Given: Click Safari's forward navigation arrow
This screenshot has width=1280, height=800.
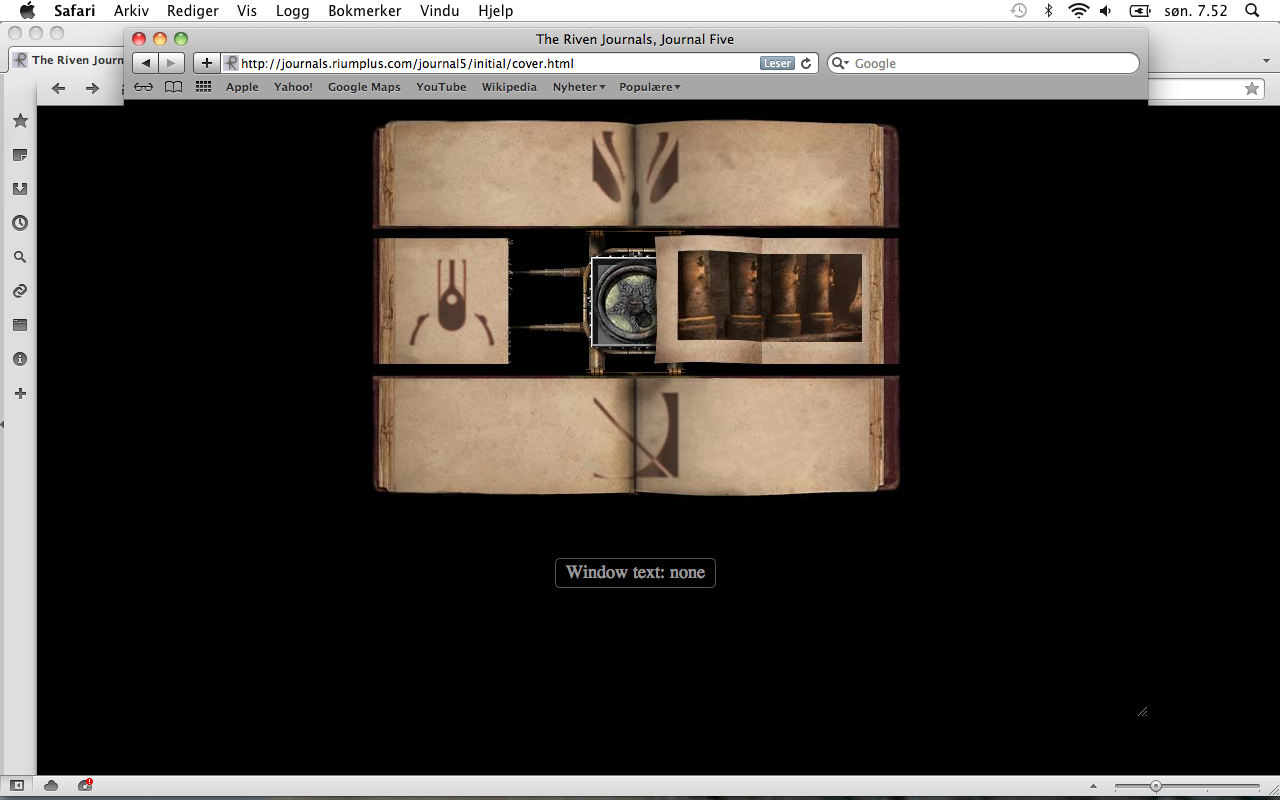Looking at the screenshot, I should tap(172, 63).
